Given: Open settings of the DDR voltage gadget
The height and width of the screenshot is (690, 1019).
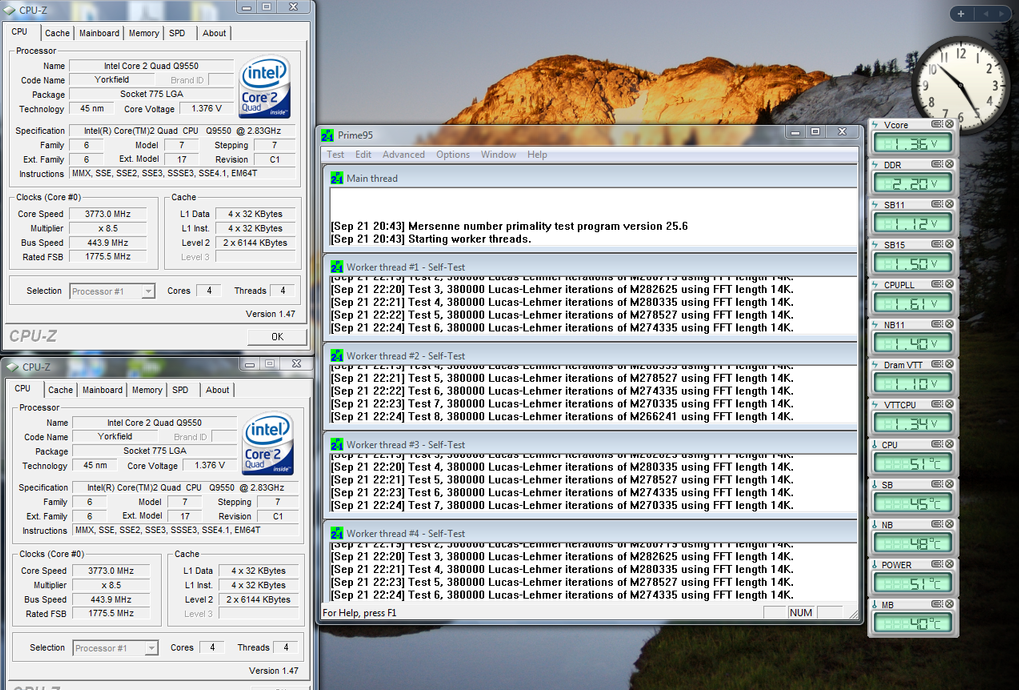Looking at the screenshot, I should point(937,164).
